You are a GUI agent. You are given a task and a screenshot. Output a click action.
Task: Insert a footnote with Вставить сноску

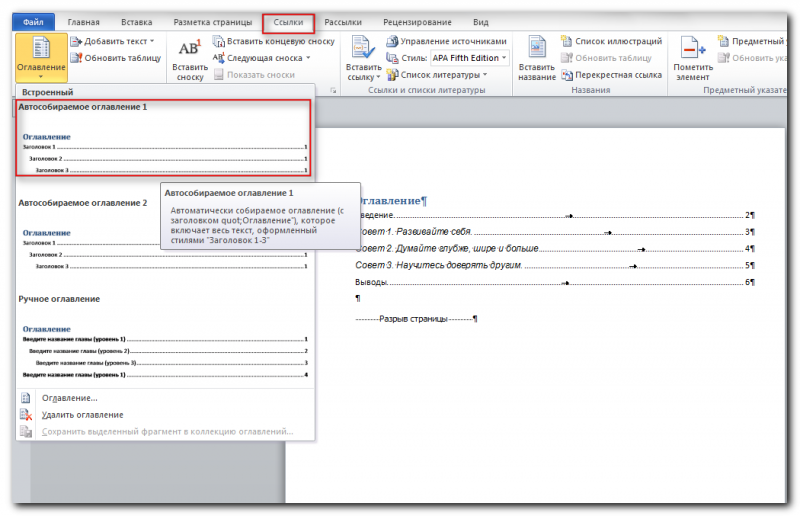tap(190, 60)
